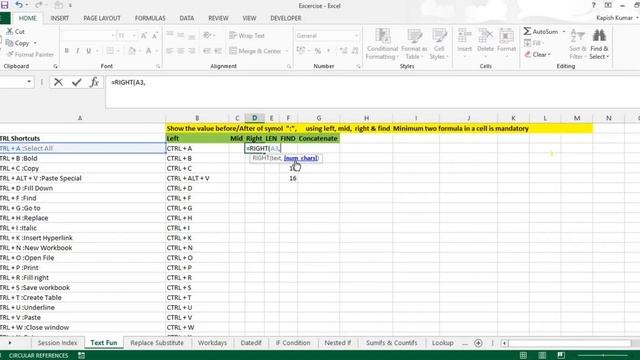Select cell with 'TRL + K :Insert Hyperlink'
Image resolution: width=640 pixels, height=360 pixels.
[x=83, y=238]
